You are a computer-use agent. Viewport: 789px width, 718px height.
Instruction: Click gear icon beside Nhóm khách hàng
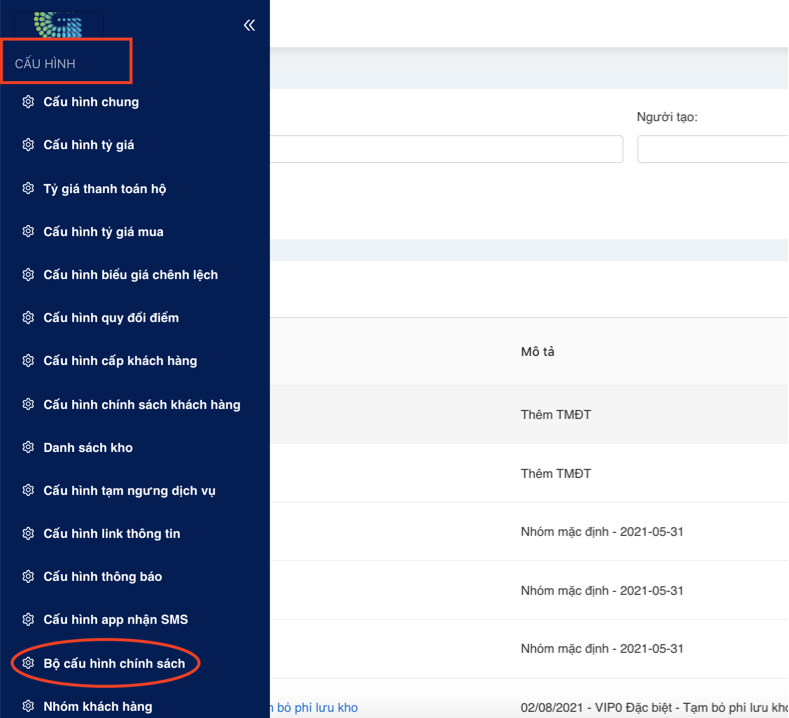28,706
